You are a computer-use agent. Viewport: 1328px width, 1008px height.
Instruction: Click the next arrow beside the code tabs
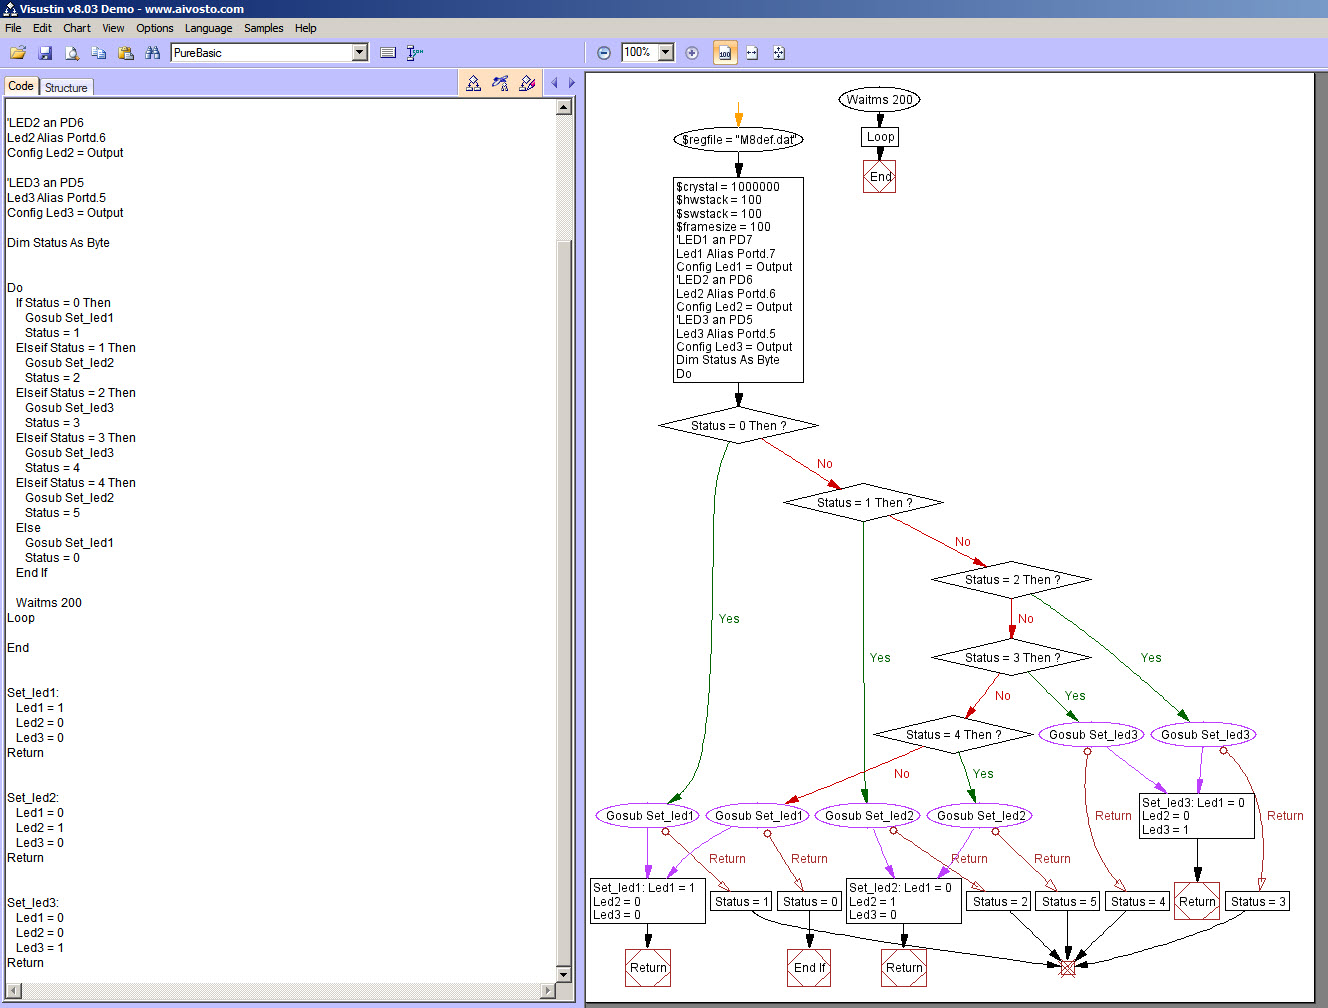pos(572,84)
